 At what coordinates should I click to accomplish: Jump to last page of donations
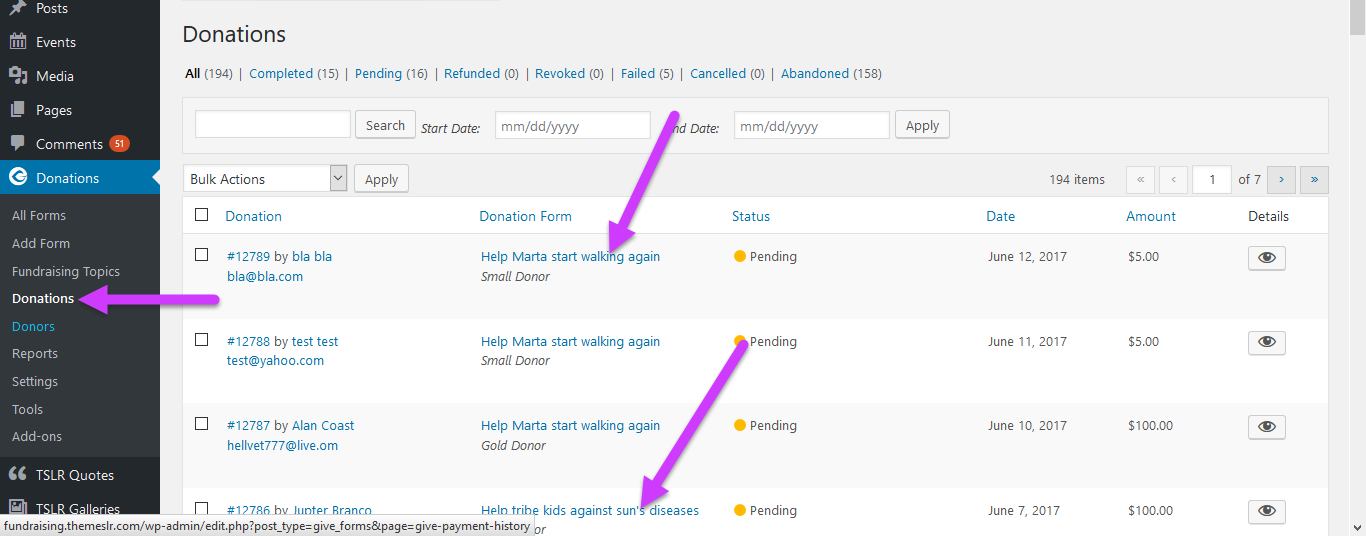1313,180
